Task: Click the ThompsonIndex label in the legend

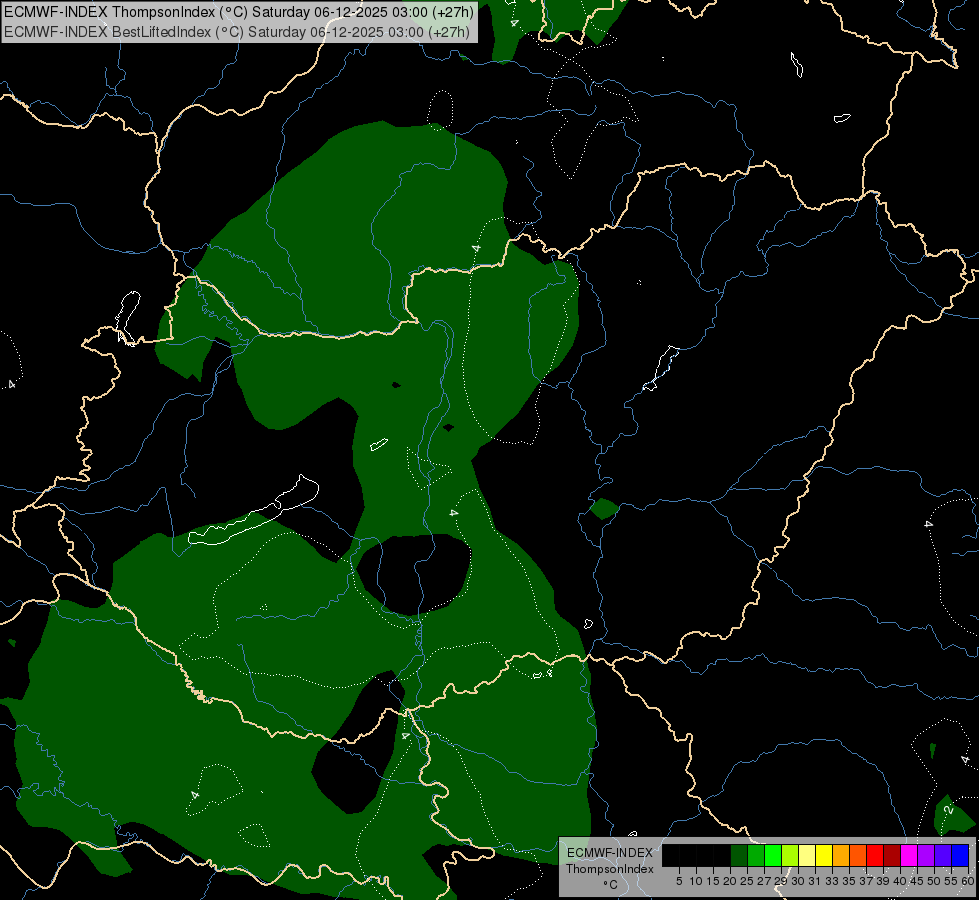Action: (x=610, y=869)
